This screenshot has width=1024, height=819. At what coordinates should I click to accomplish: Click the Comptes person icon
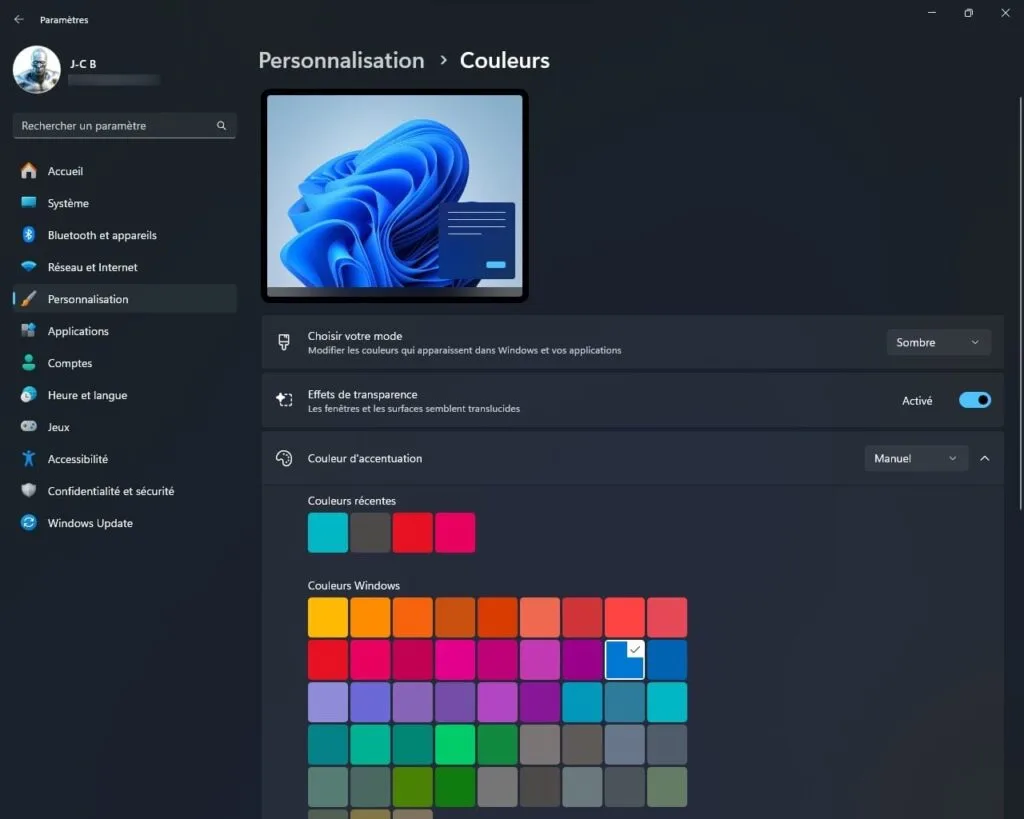(29, 362)
